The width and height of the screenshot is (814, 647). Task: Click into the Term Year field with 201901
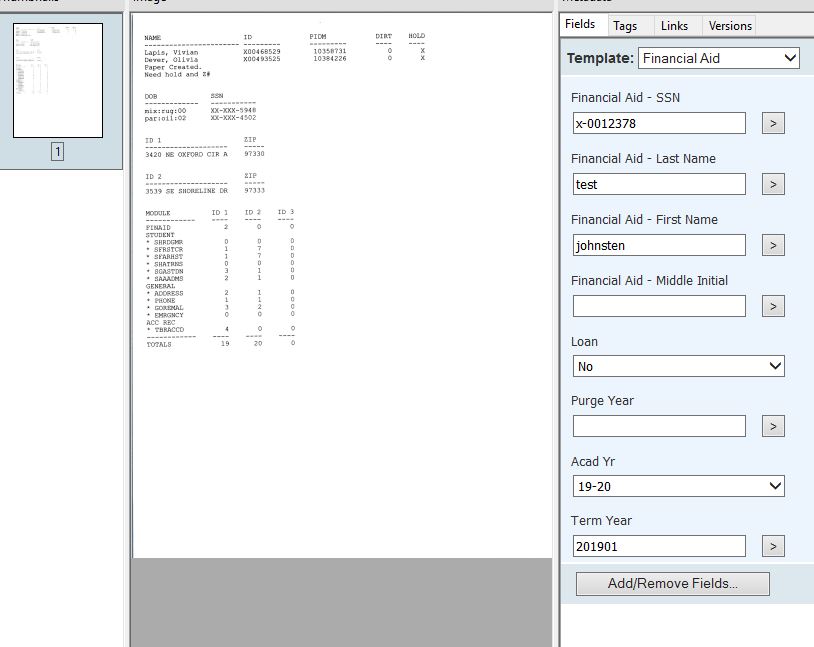tap(659, 546)
